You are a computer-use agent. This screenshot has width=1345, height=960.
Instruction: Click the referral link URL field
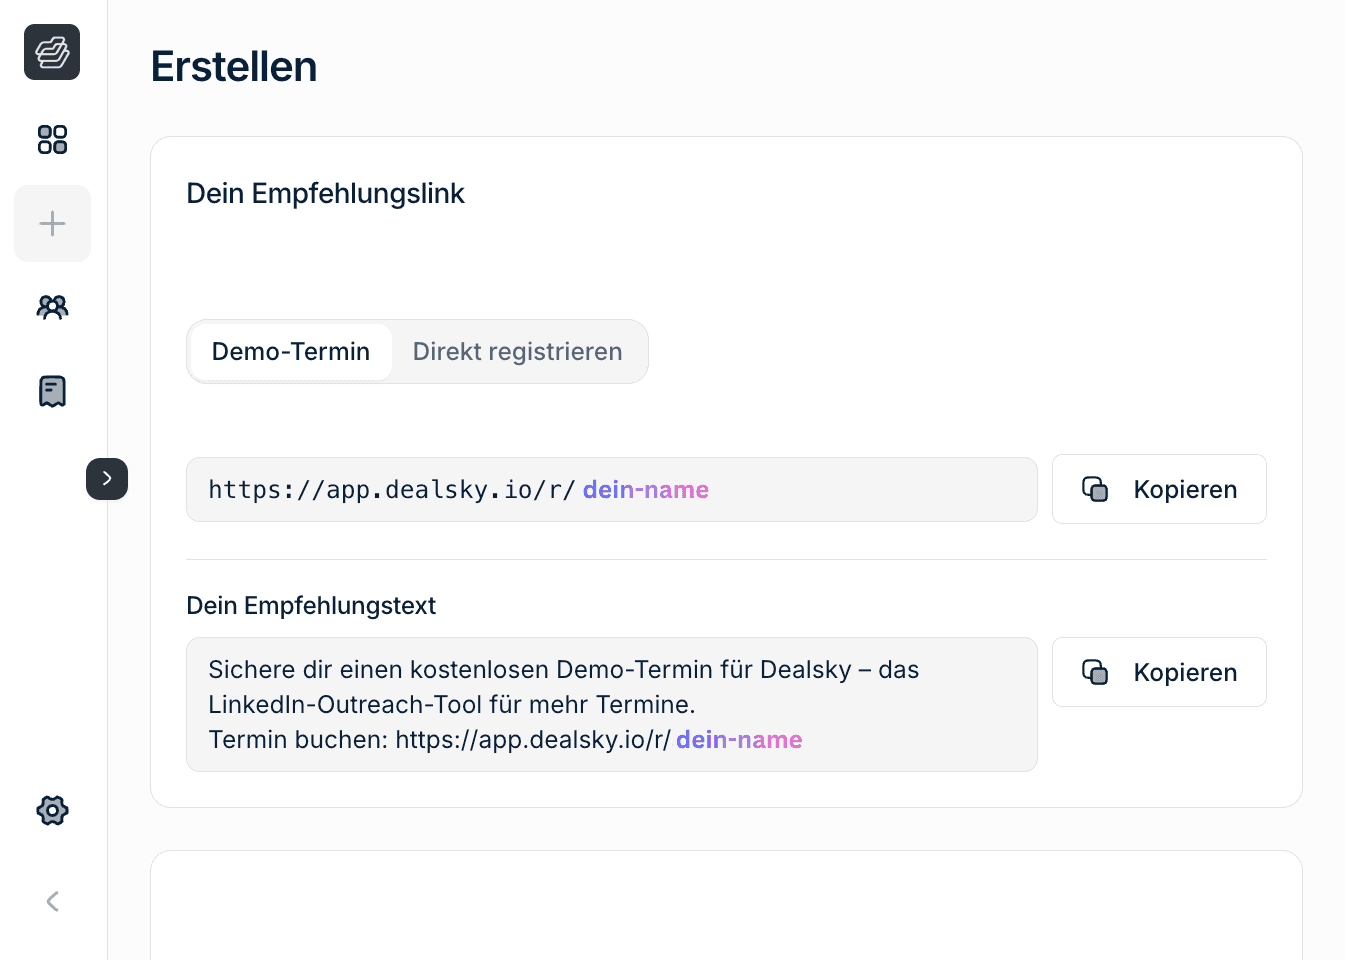click(612, 489)
